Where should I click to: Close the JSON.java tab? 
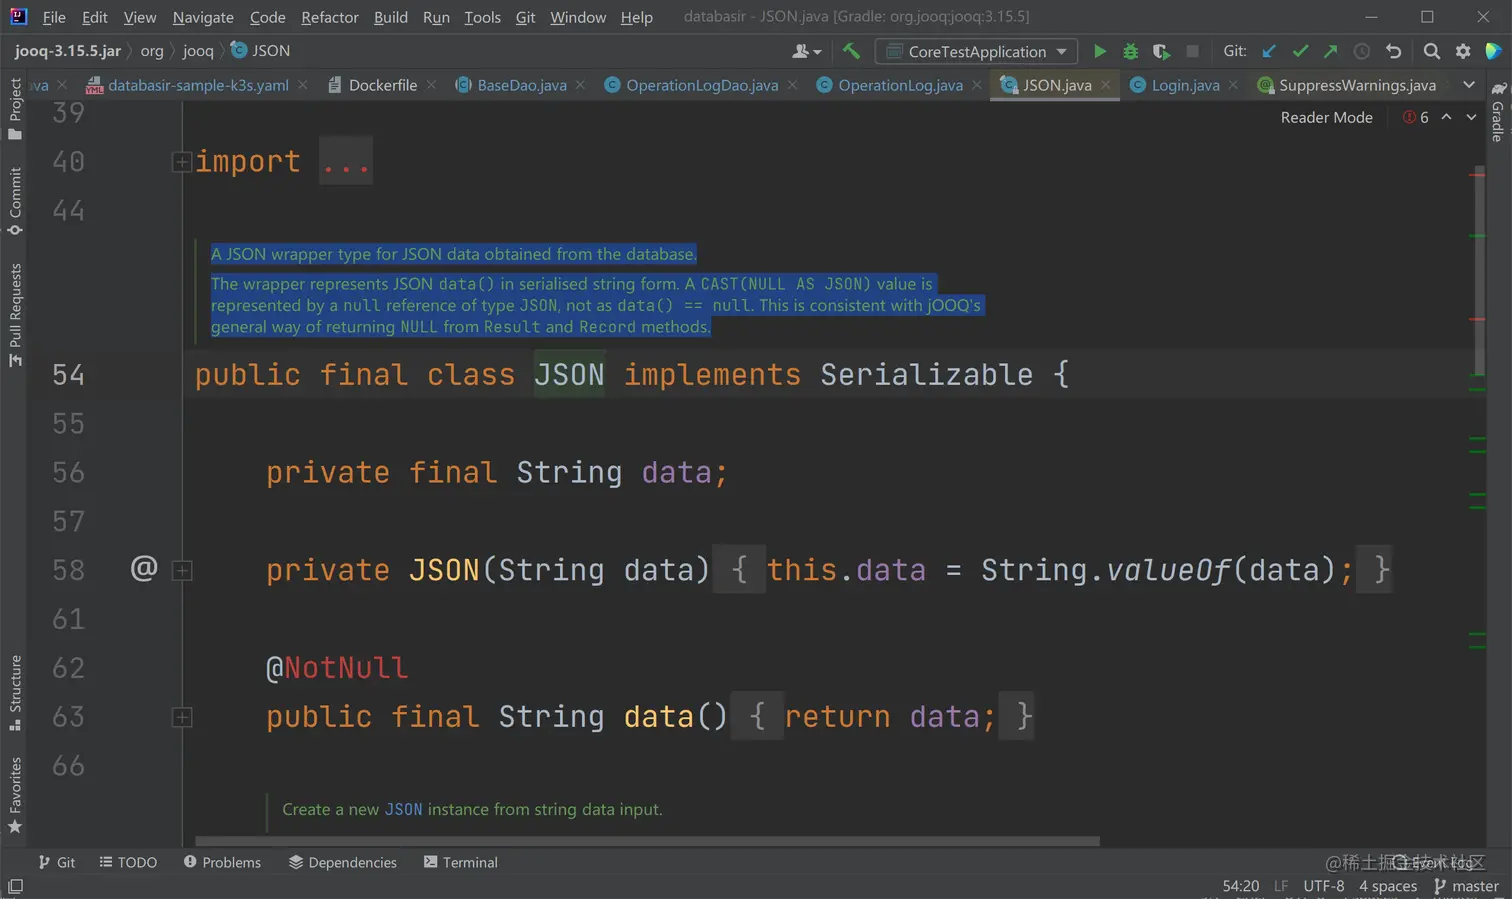pyautogui.click(x=1105, y=85)
